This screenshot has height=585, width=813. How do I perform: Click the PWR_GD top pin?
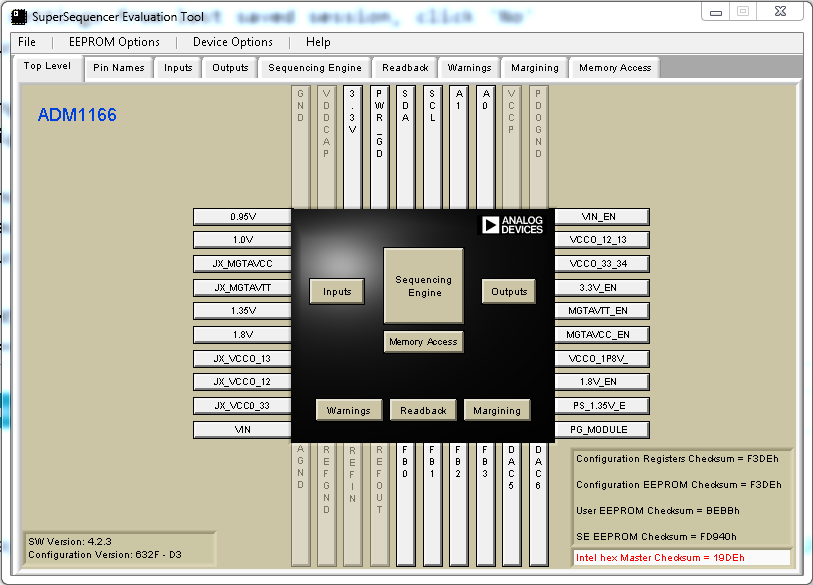380,147
